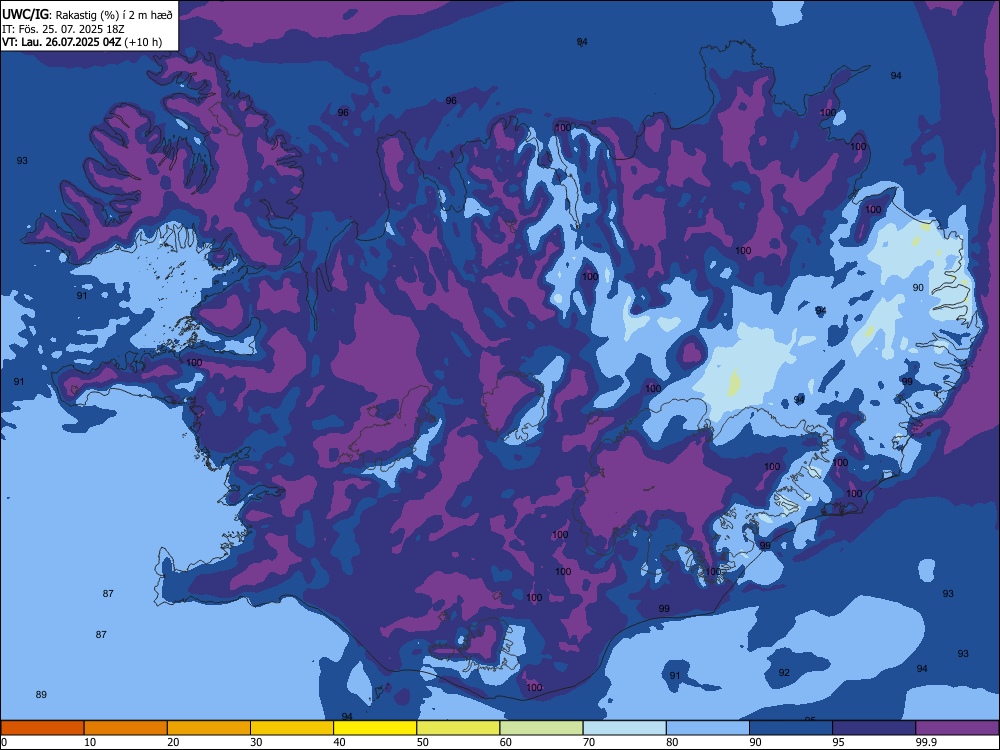Click the '89' humidity value on the map
This screenshot has height=750, width=1000.
41,695
